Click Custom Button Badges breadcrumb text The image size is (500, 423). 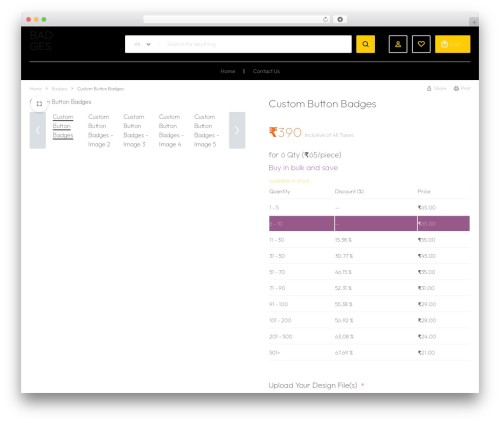(100, 89)
